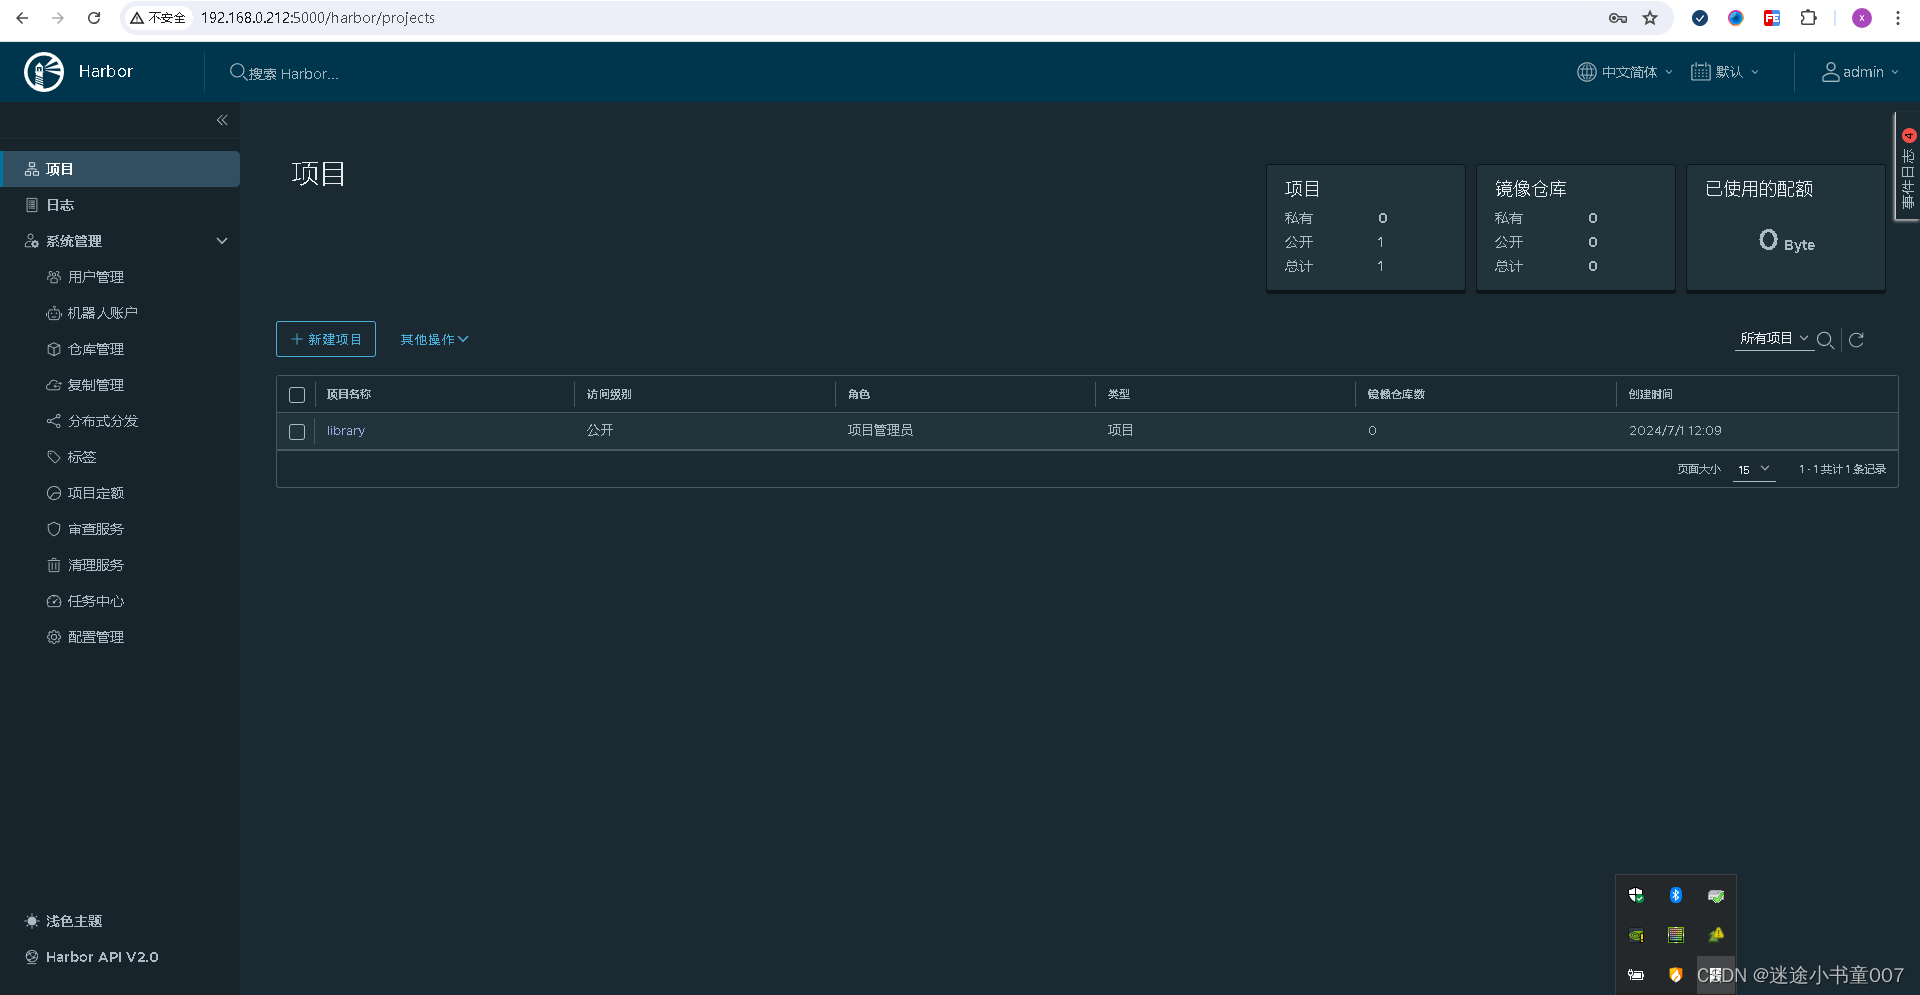
Task: Click 新建项目 button
Action: pos(326,339)
